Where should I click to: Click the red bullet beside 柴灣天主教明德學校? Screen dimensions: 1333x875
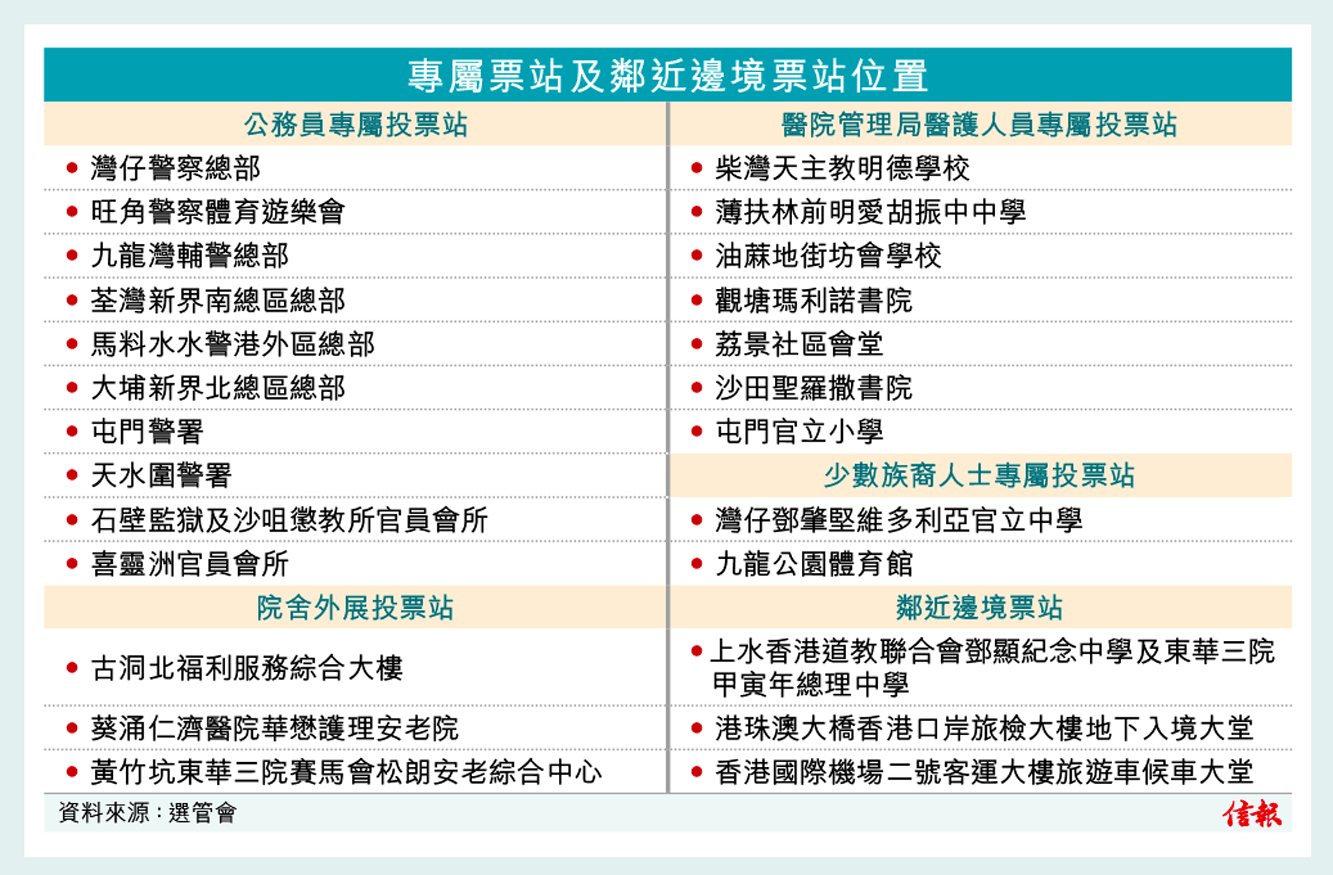[x=697, y=169]
